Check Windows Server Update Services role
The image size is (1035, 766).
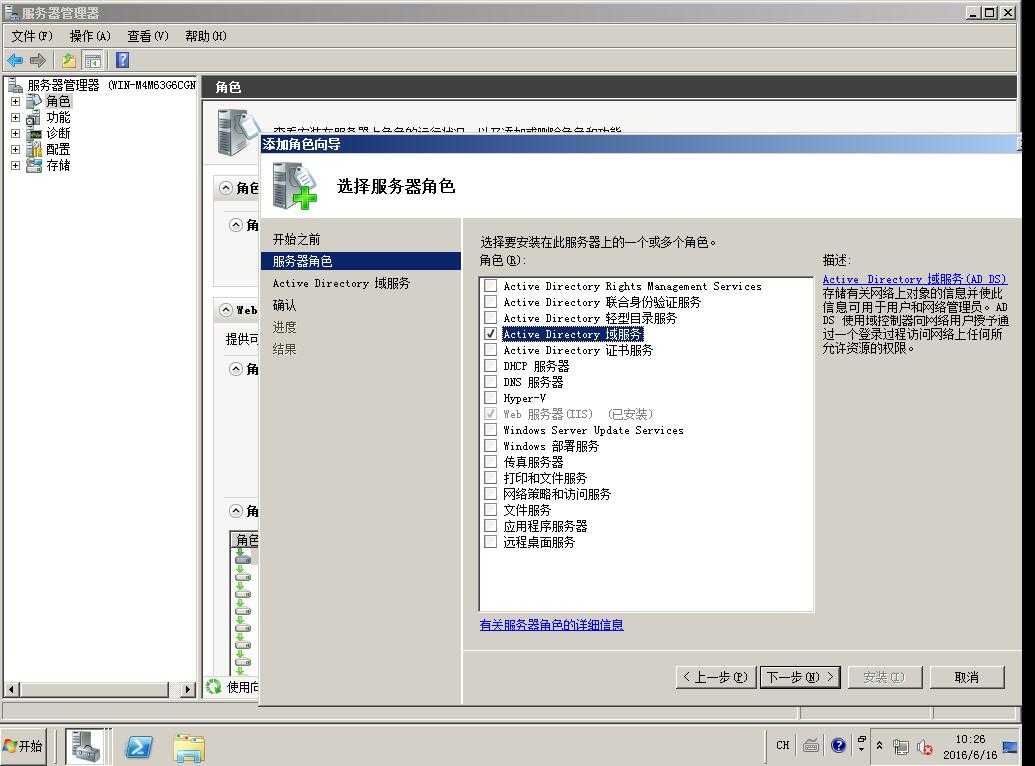point(490,429)
